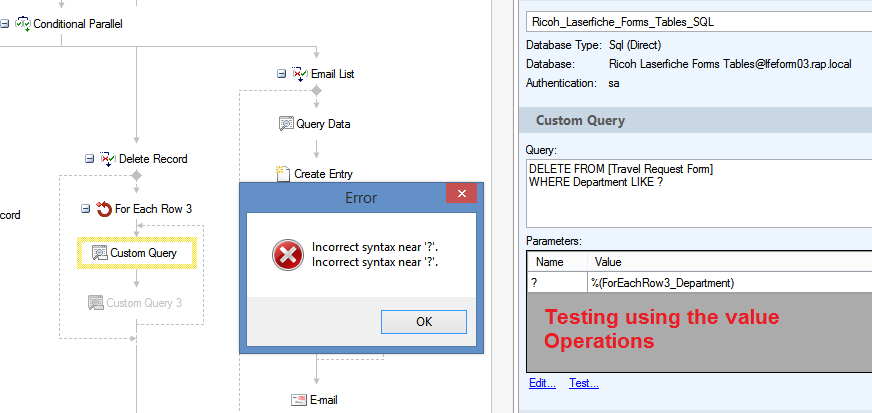Click the Query Data activity label
Screen dimensions: 872x413
point(323,124)
